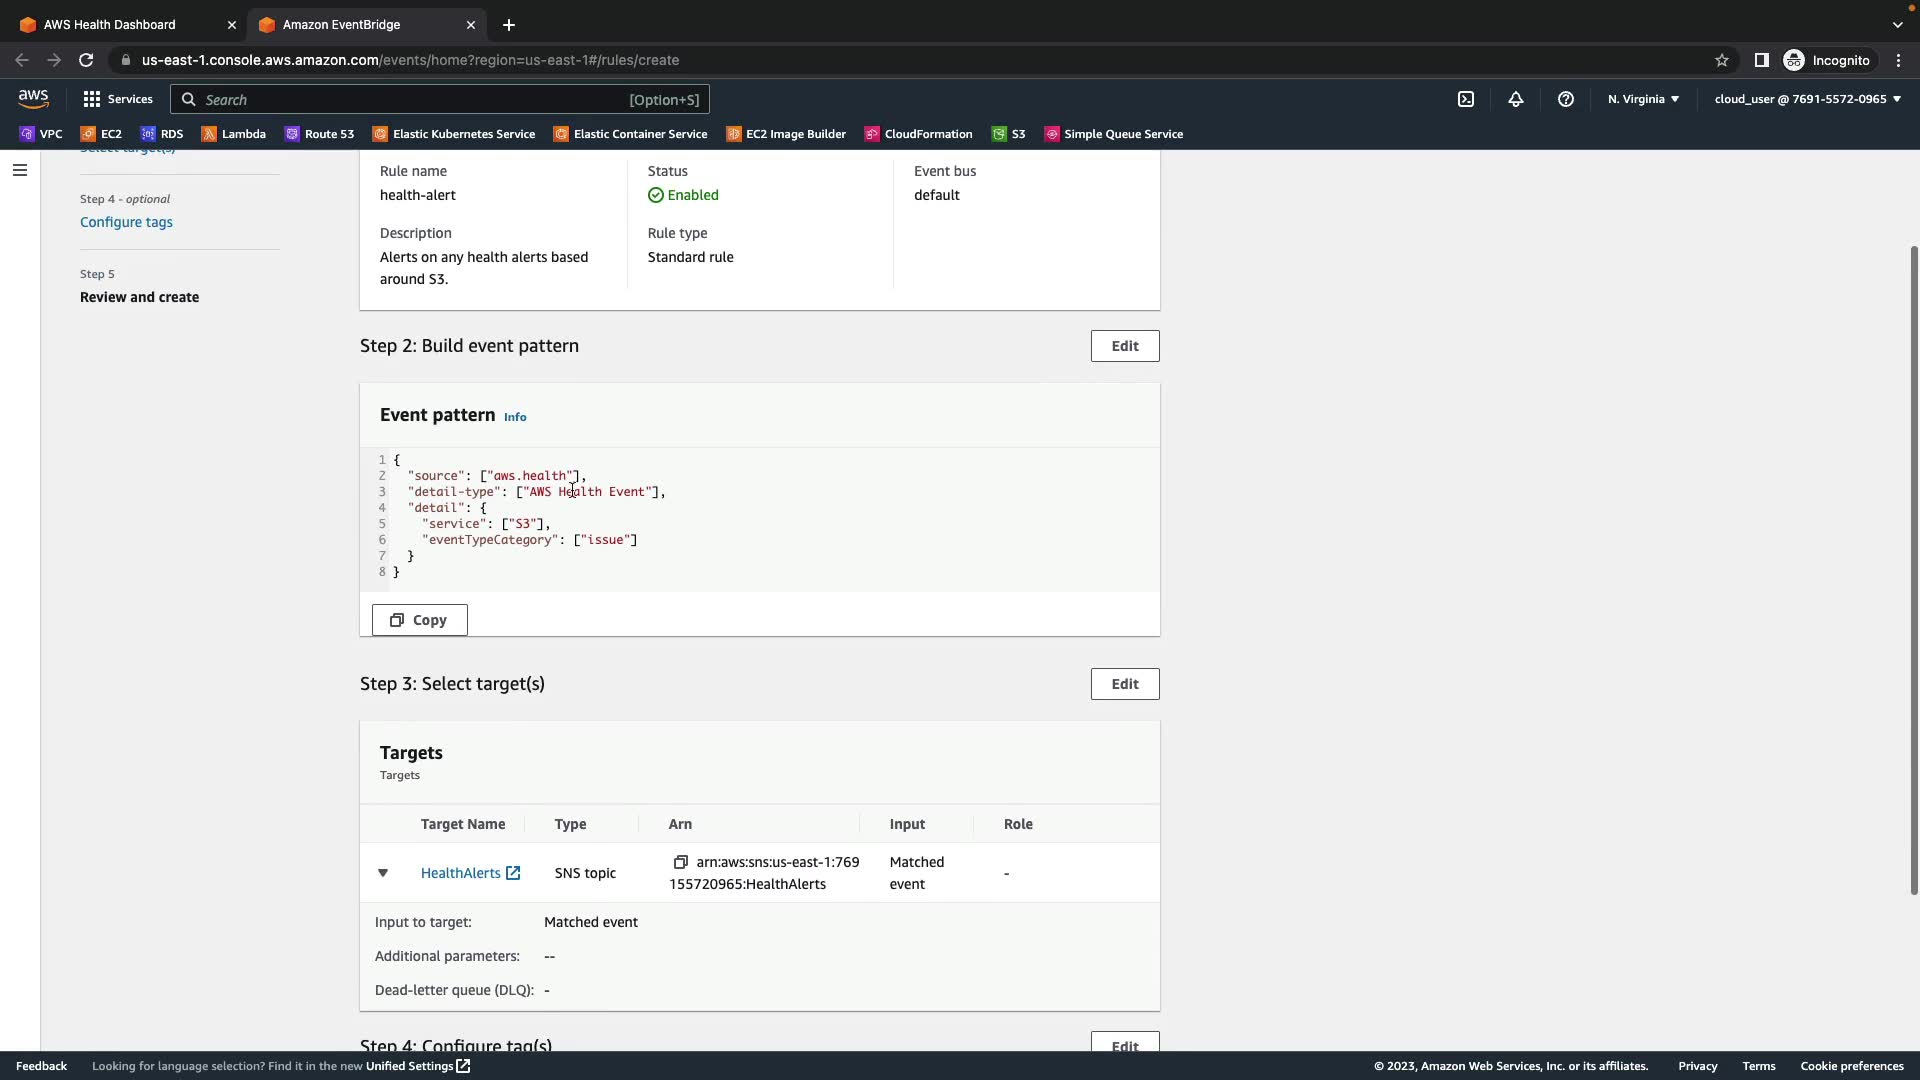The image size is (1920, 1080).
Task: Go to Configure tags step
Action: 126,222
